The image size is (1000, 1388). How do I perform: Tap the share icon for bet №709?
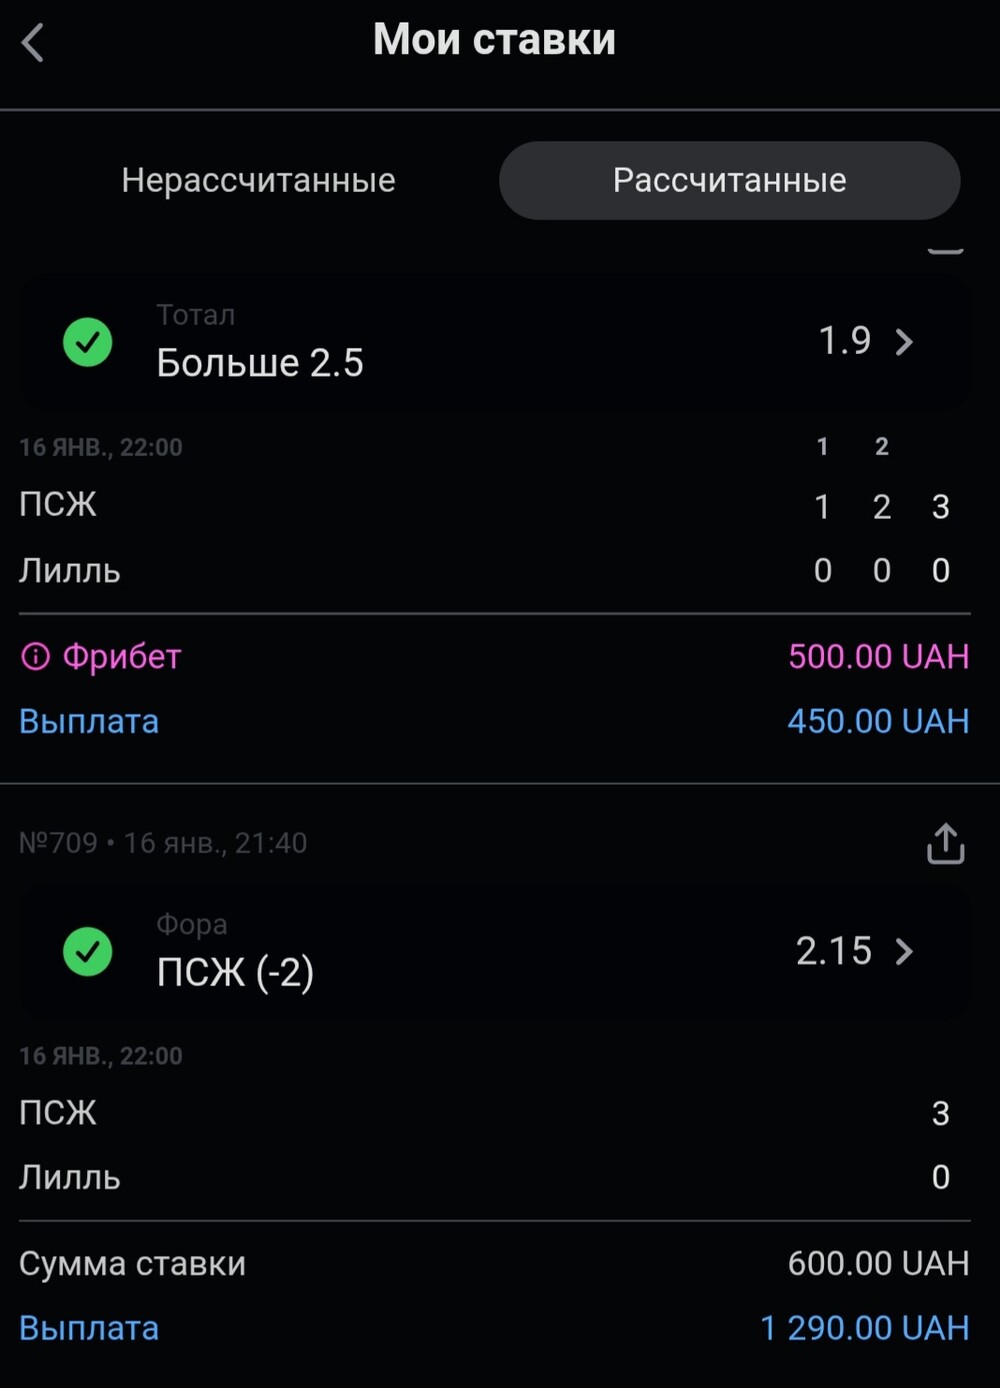[x=945, y=843]
